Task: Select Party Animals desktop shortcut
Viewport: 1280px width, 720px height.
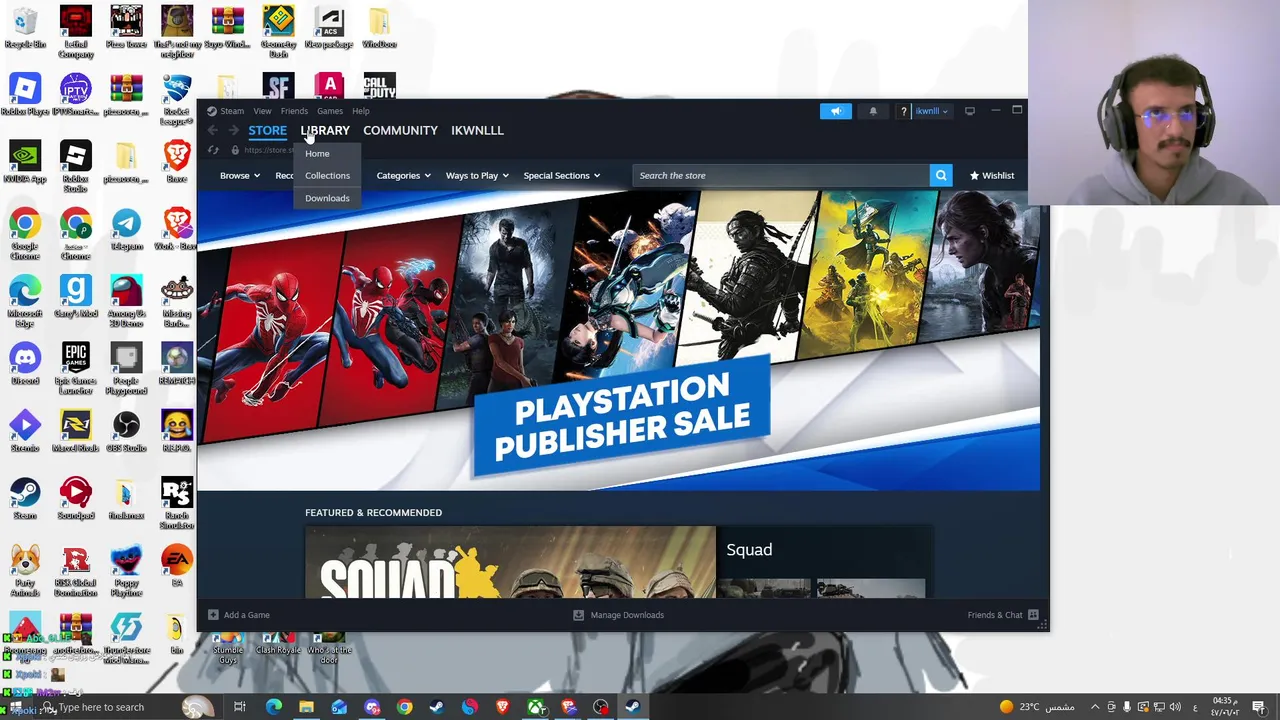Action: click(x=25, y=570)
